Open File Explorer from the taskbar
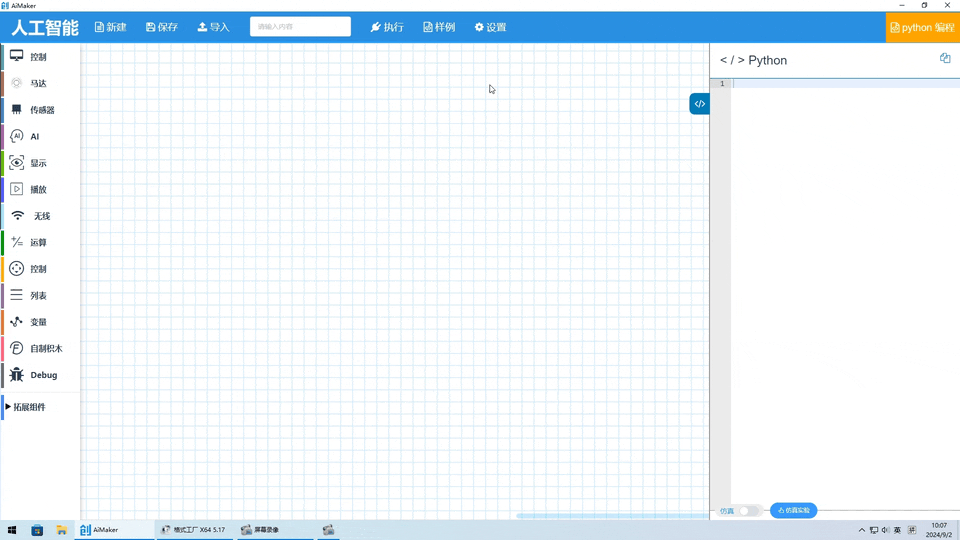The width and height of the screenshot is (960, 540). point(61,530)
